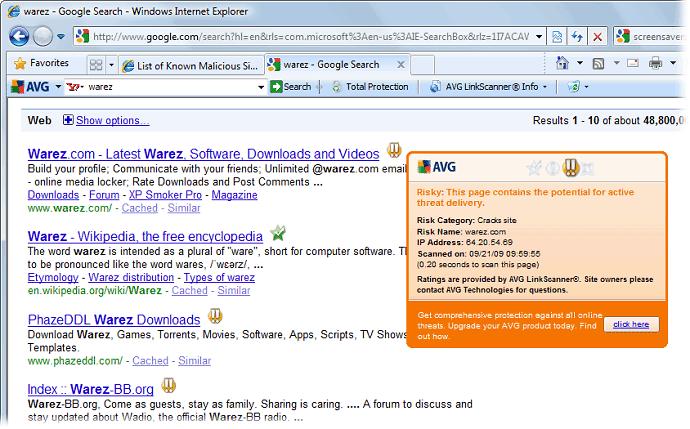Click green safe star beside Wikipedia result
Image resolution: width=690 pixels, height=429 pixels.
(278, 233)
